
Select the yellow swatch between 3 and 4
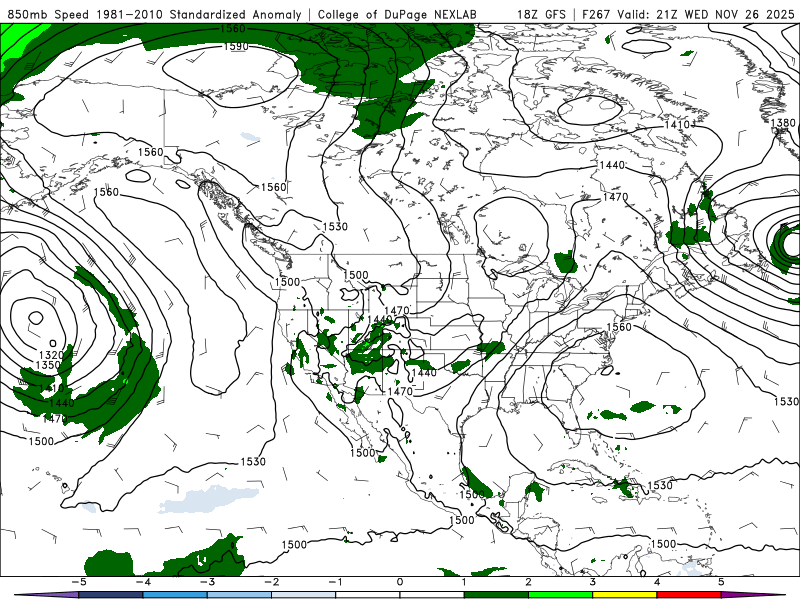tap(624, 595)
